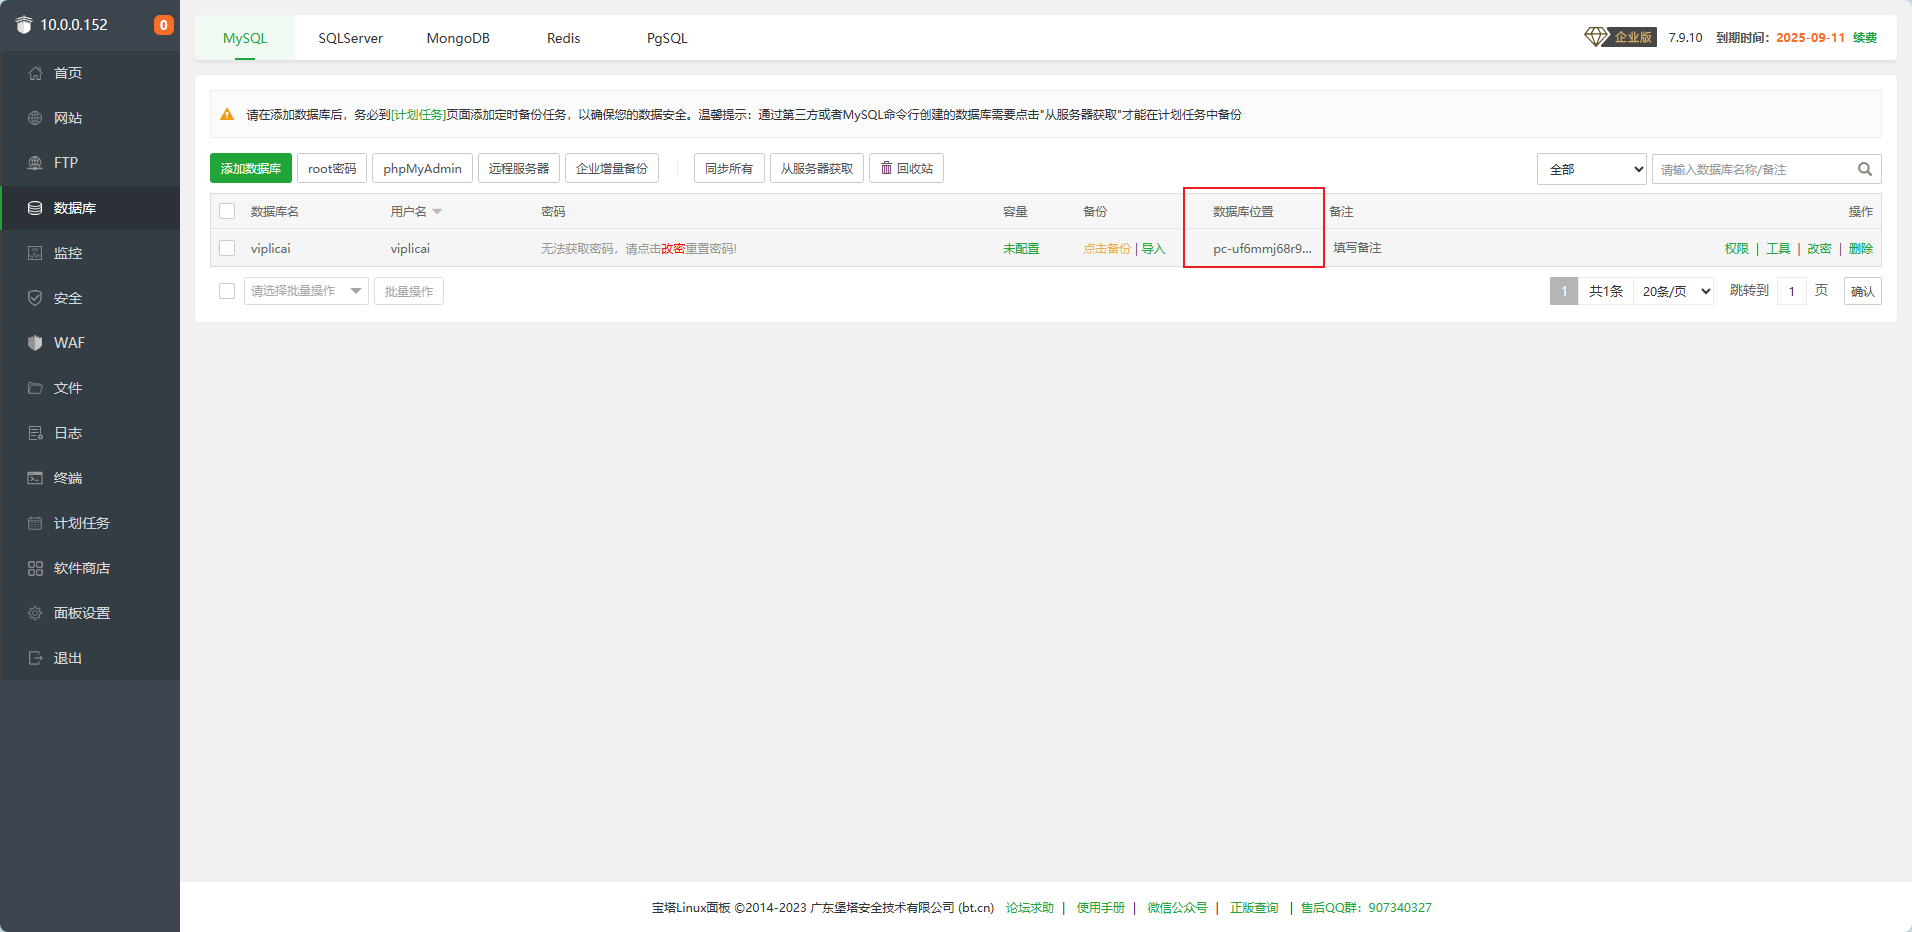Click the panel settings gear icon
Screen dimensions: 1912x932
click(35, 613)
